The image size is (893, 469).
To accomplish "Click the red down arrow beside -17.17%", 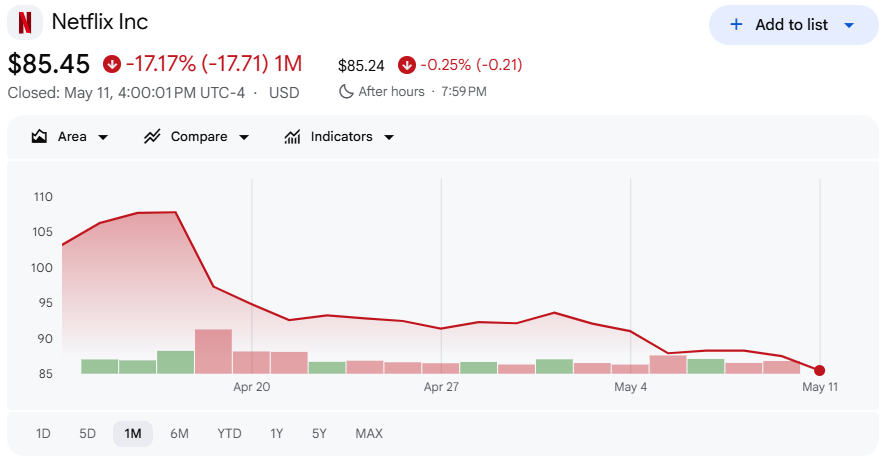I will [x=112, y=64].
